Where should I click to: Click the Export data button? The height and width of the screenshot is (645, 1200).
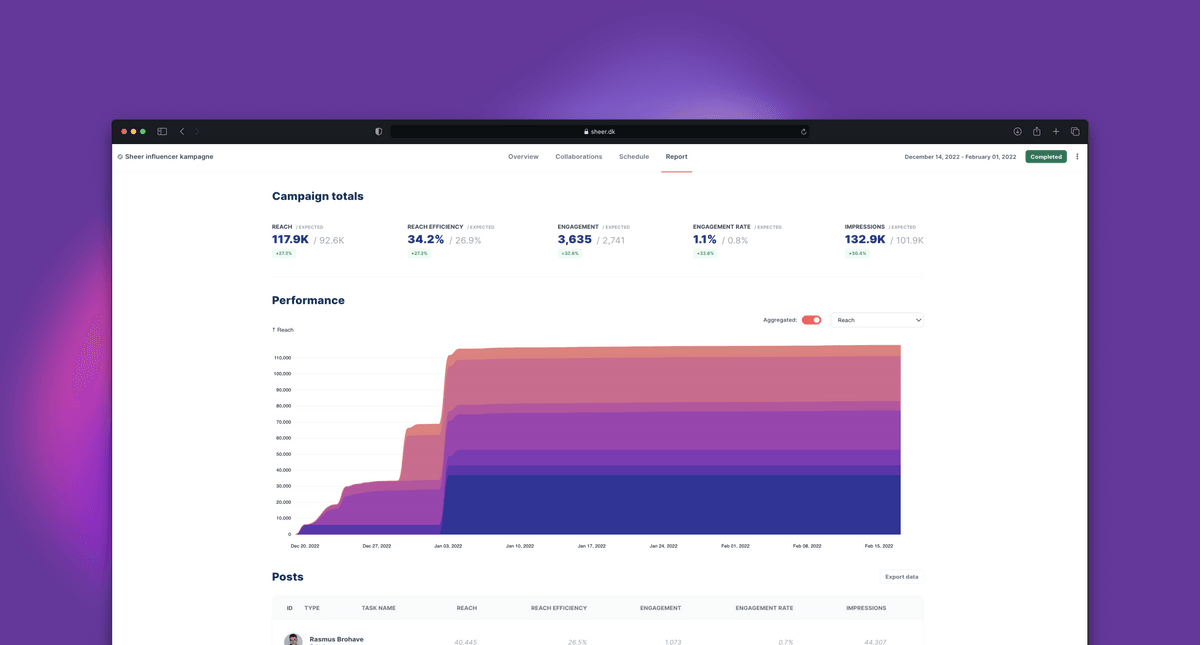click(901, 577)
